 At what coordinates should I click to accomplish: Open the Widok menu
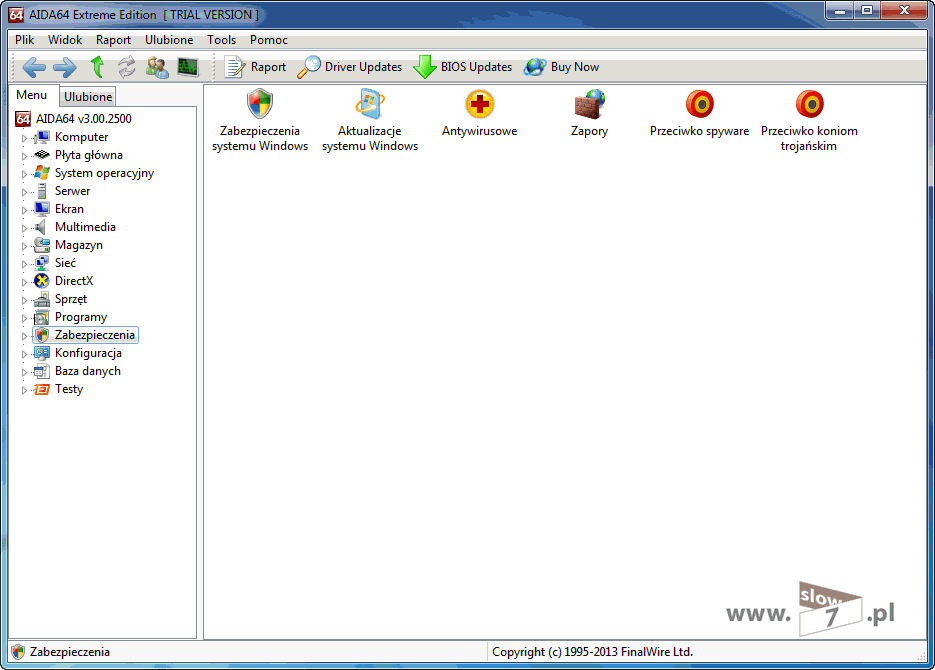[65, 40]
